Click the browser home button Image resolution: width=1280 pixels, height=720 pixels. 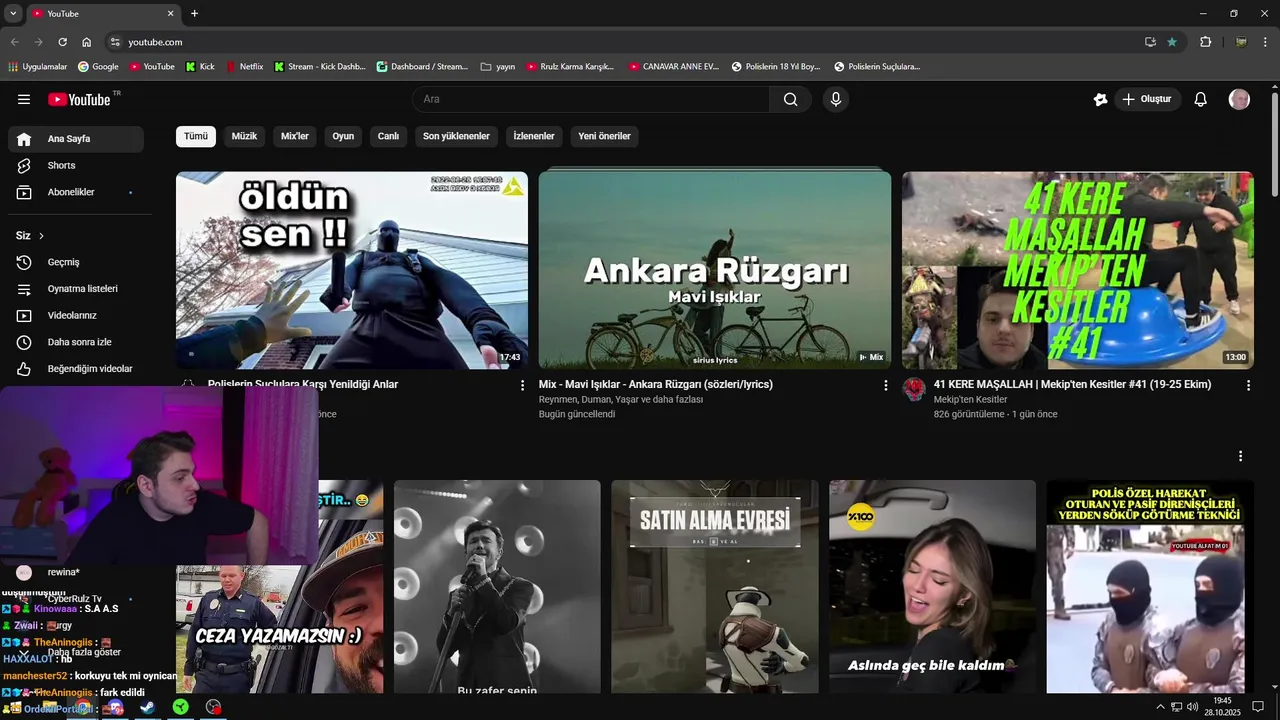pos(86,42)
